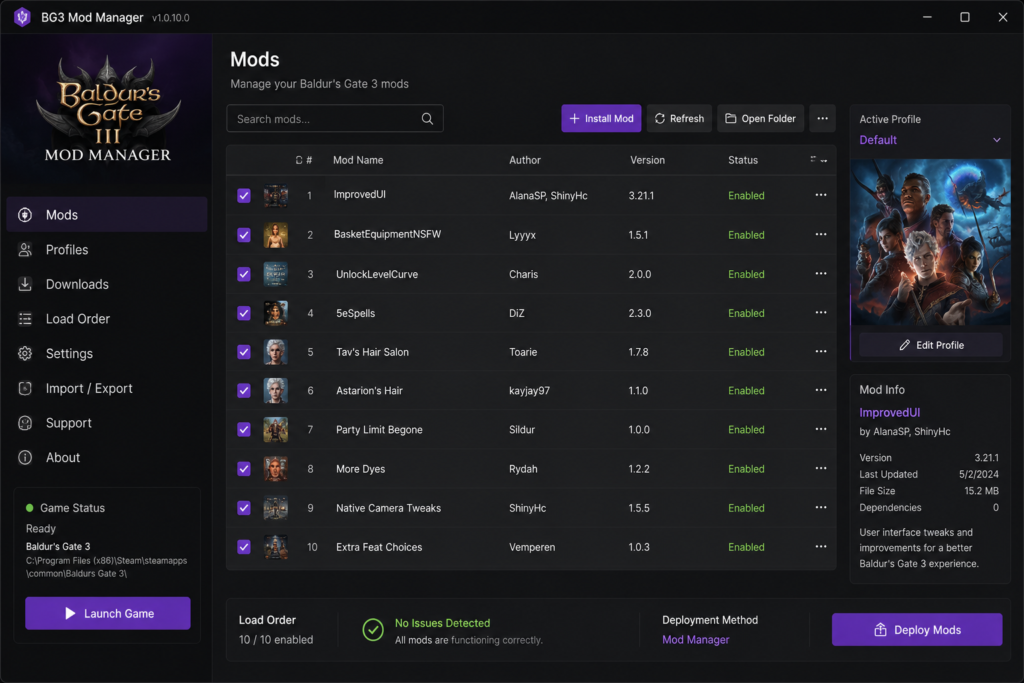Click the Vemperen author cell
This screenshot has height=683, width=1024.
click(x=532, y=547)
